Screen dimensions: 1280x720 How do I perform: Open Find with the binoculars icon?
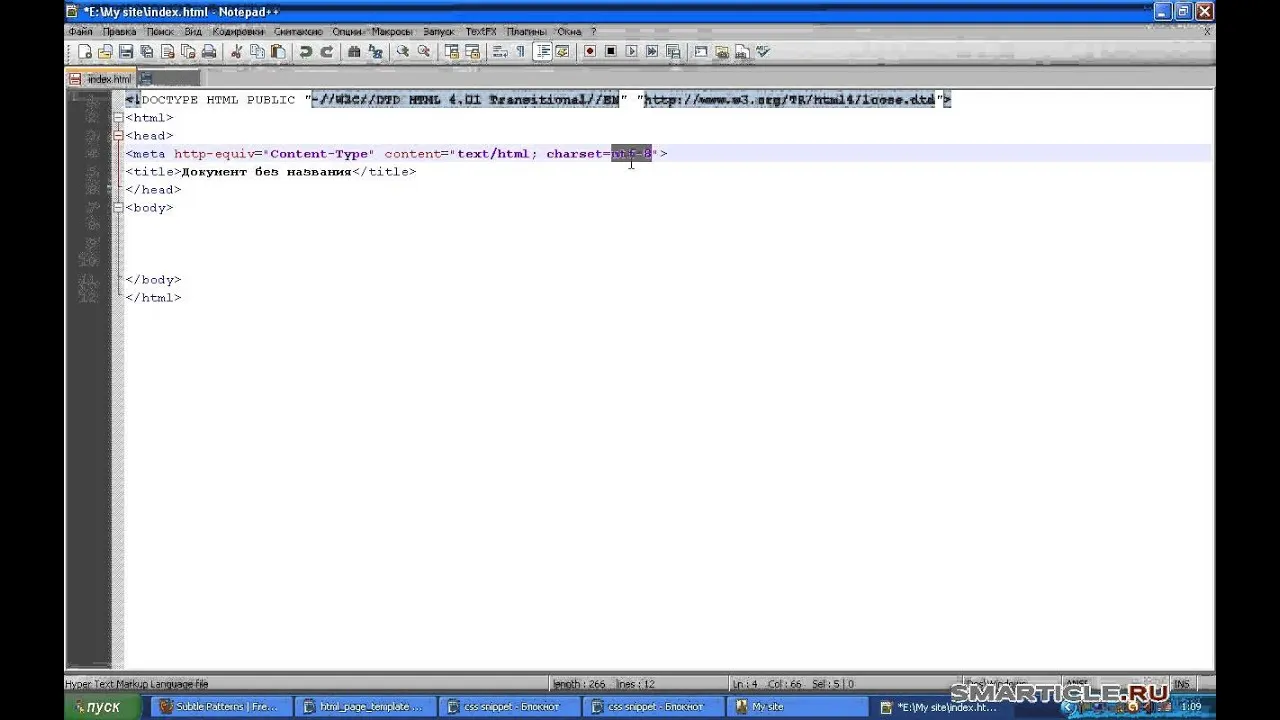[x=354, y=52]
